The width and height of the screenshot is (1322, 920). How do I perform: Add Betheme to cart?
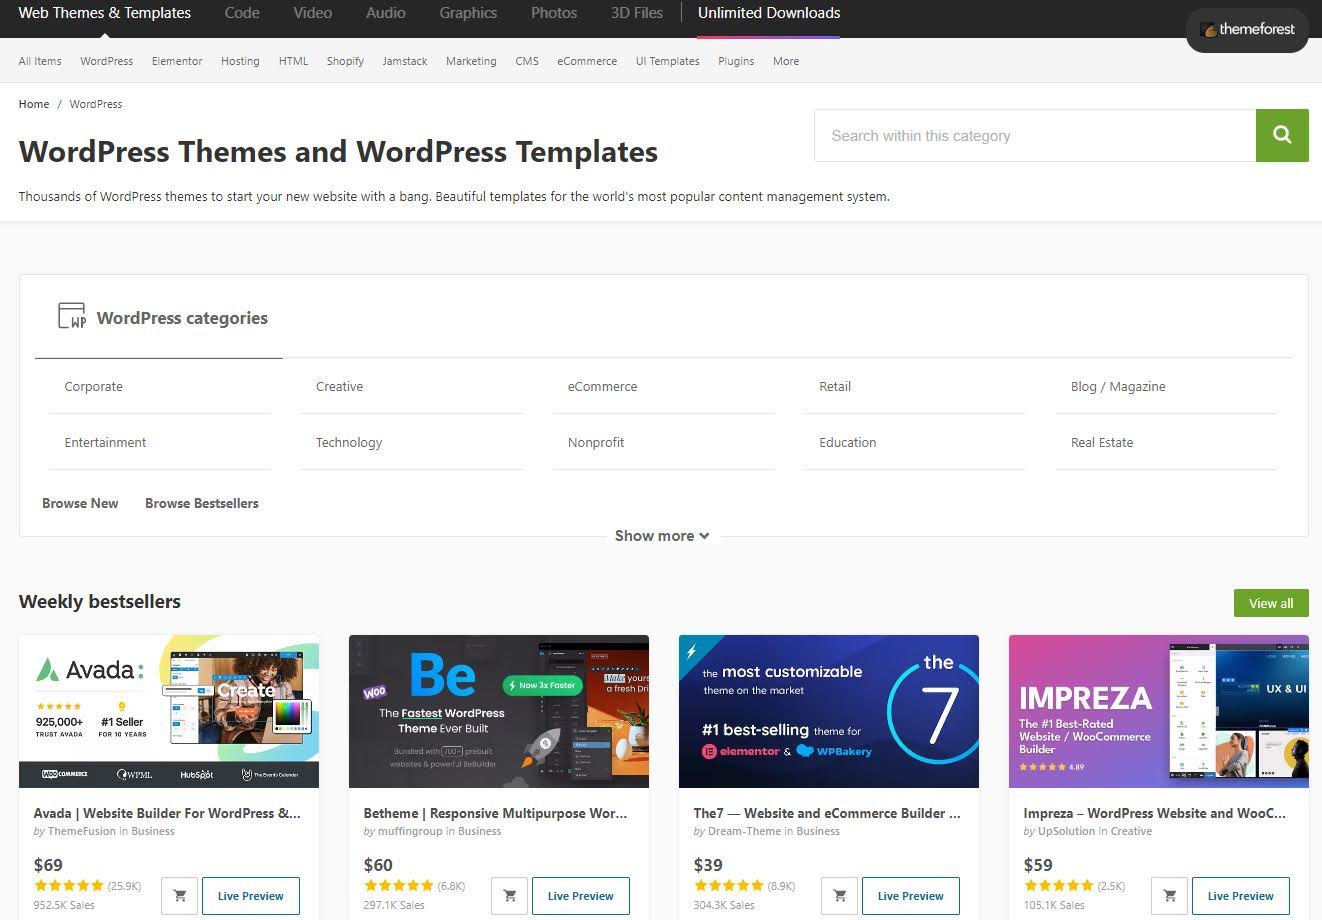[510, 896]
